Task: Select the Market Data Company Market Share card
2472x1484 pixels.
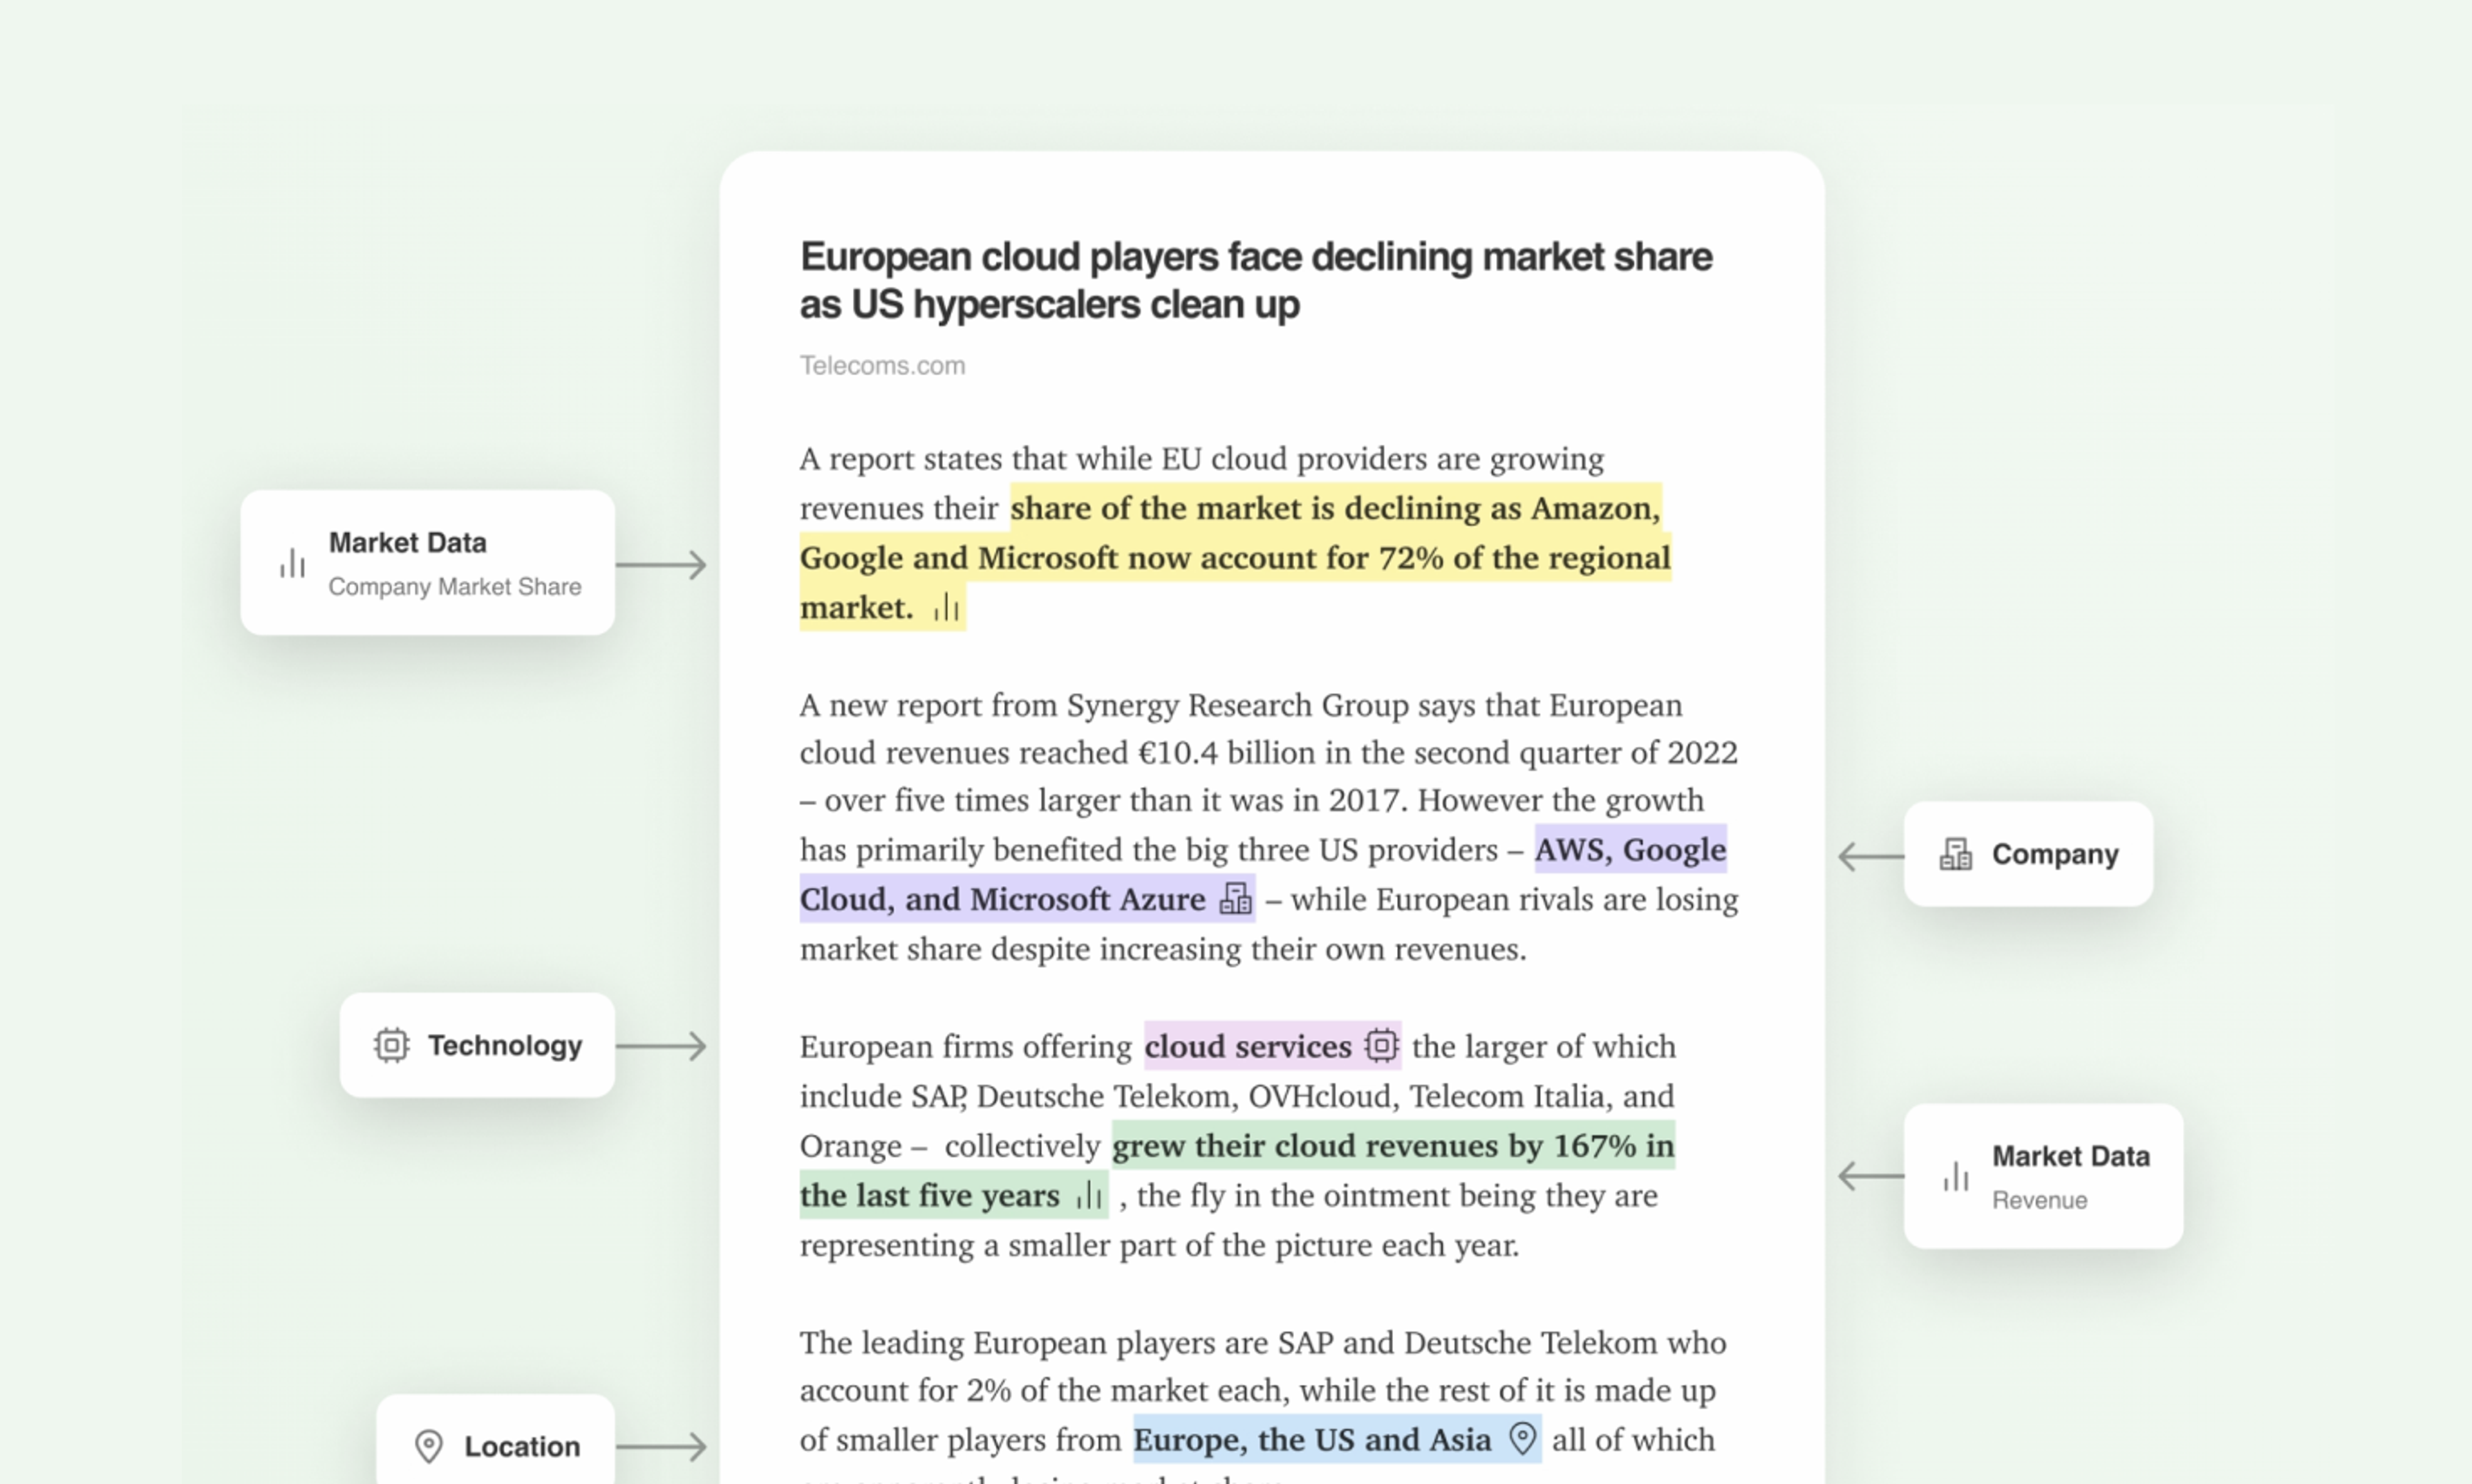Action: [x=428, y=562]
